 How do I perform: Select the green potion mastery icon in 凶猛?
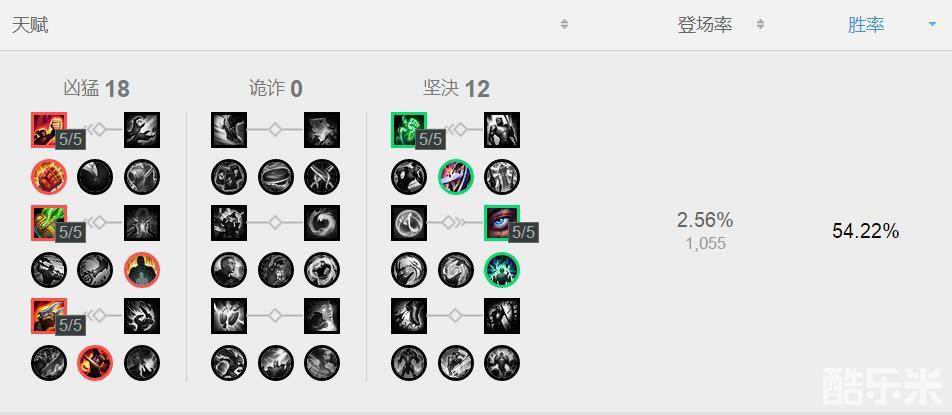(49, 223)
